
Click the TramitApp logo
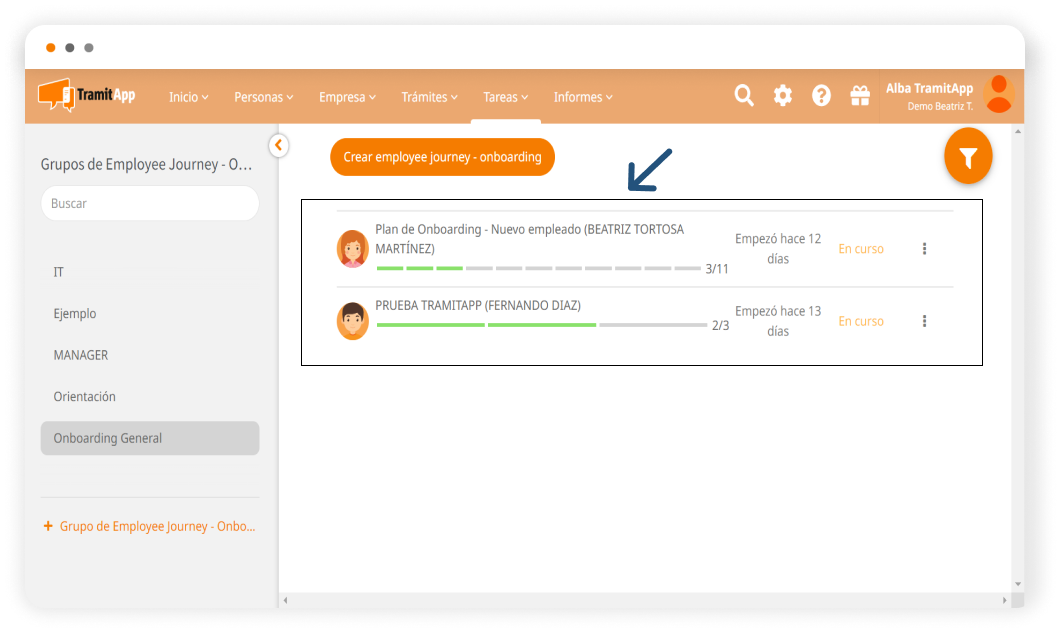coord(87,96)
